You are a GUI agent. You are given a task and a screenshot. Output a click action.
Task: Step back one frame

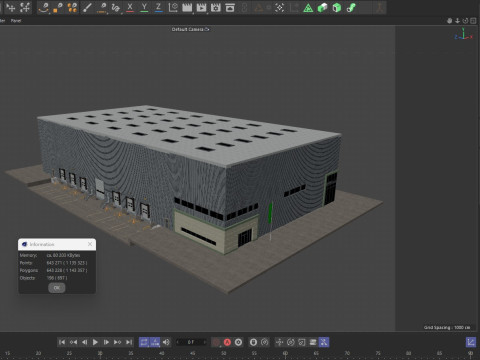84,342
